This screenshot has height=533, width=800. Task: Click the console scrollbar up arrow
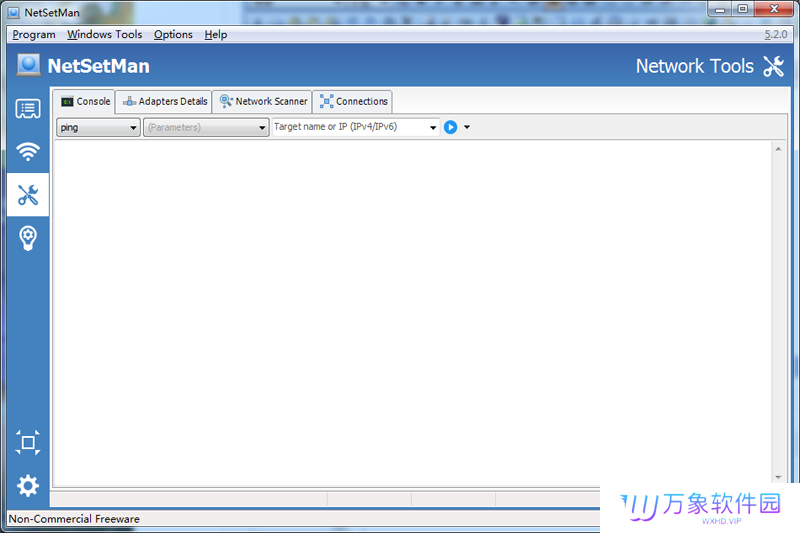pos(778,149)
